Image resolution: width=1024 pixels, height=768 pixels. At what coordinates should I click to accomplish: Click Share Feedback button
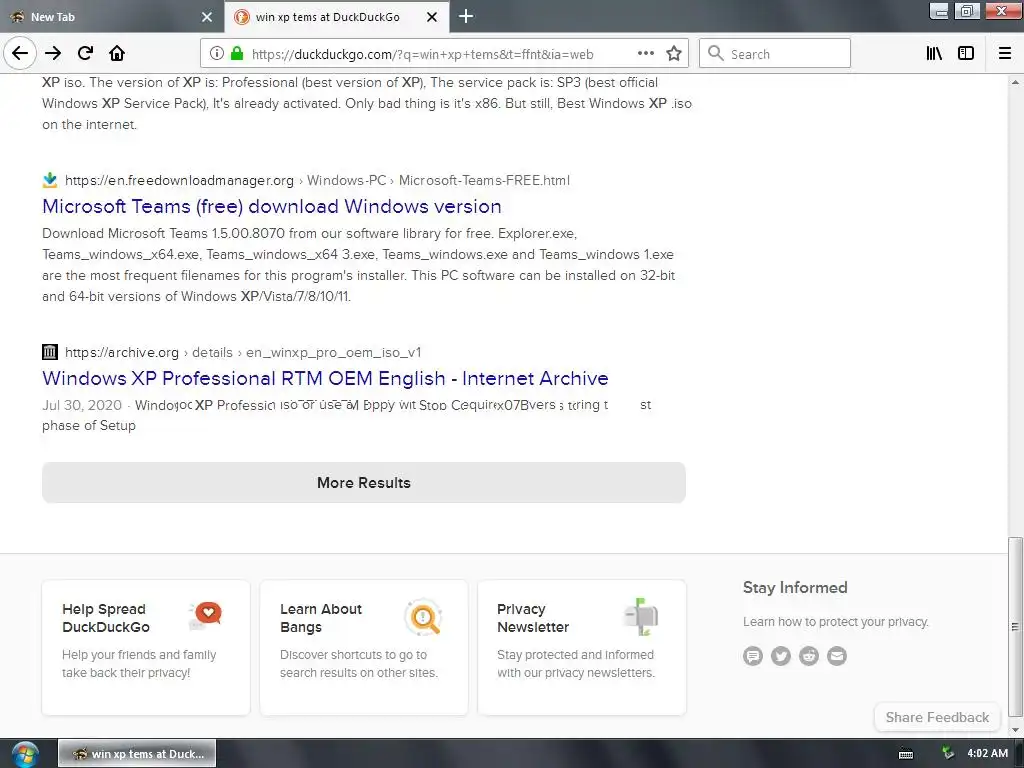pyautogui.click(x=937, y=717)
